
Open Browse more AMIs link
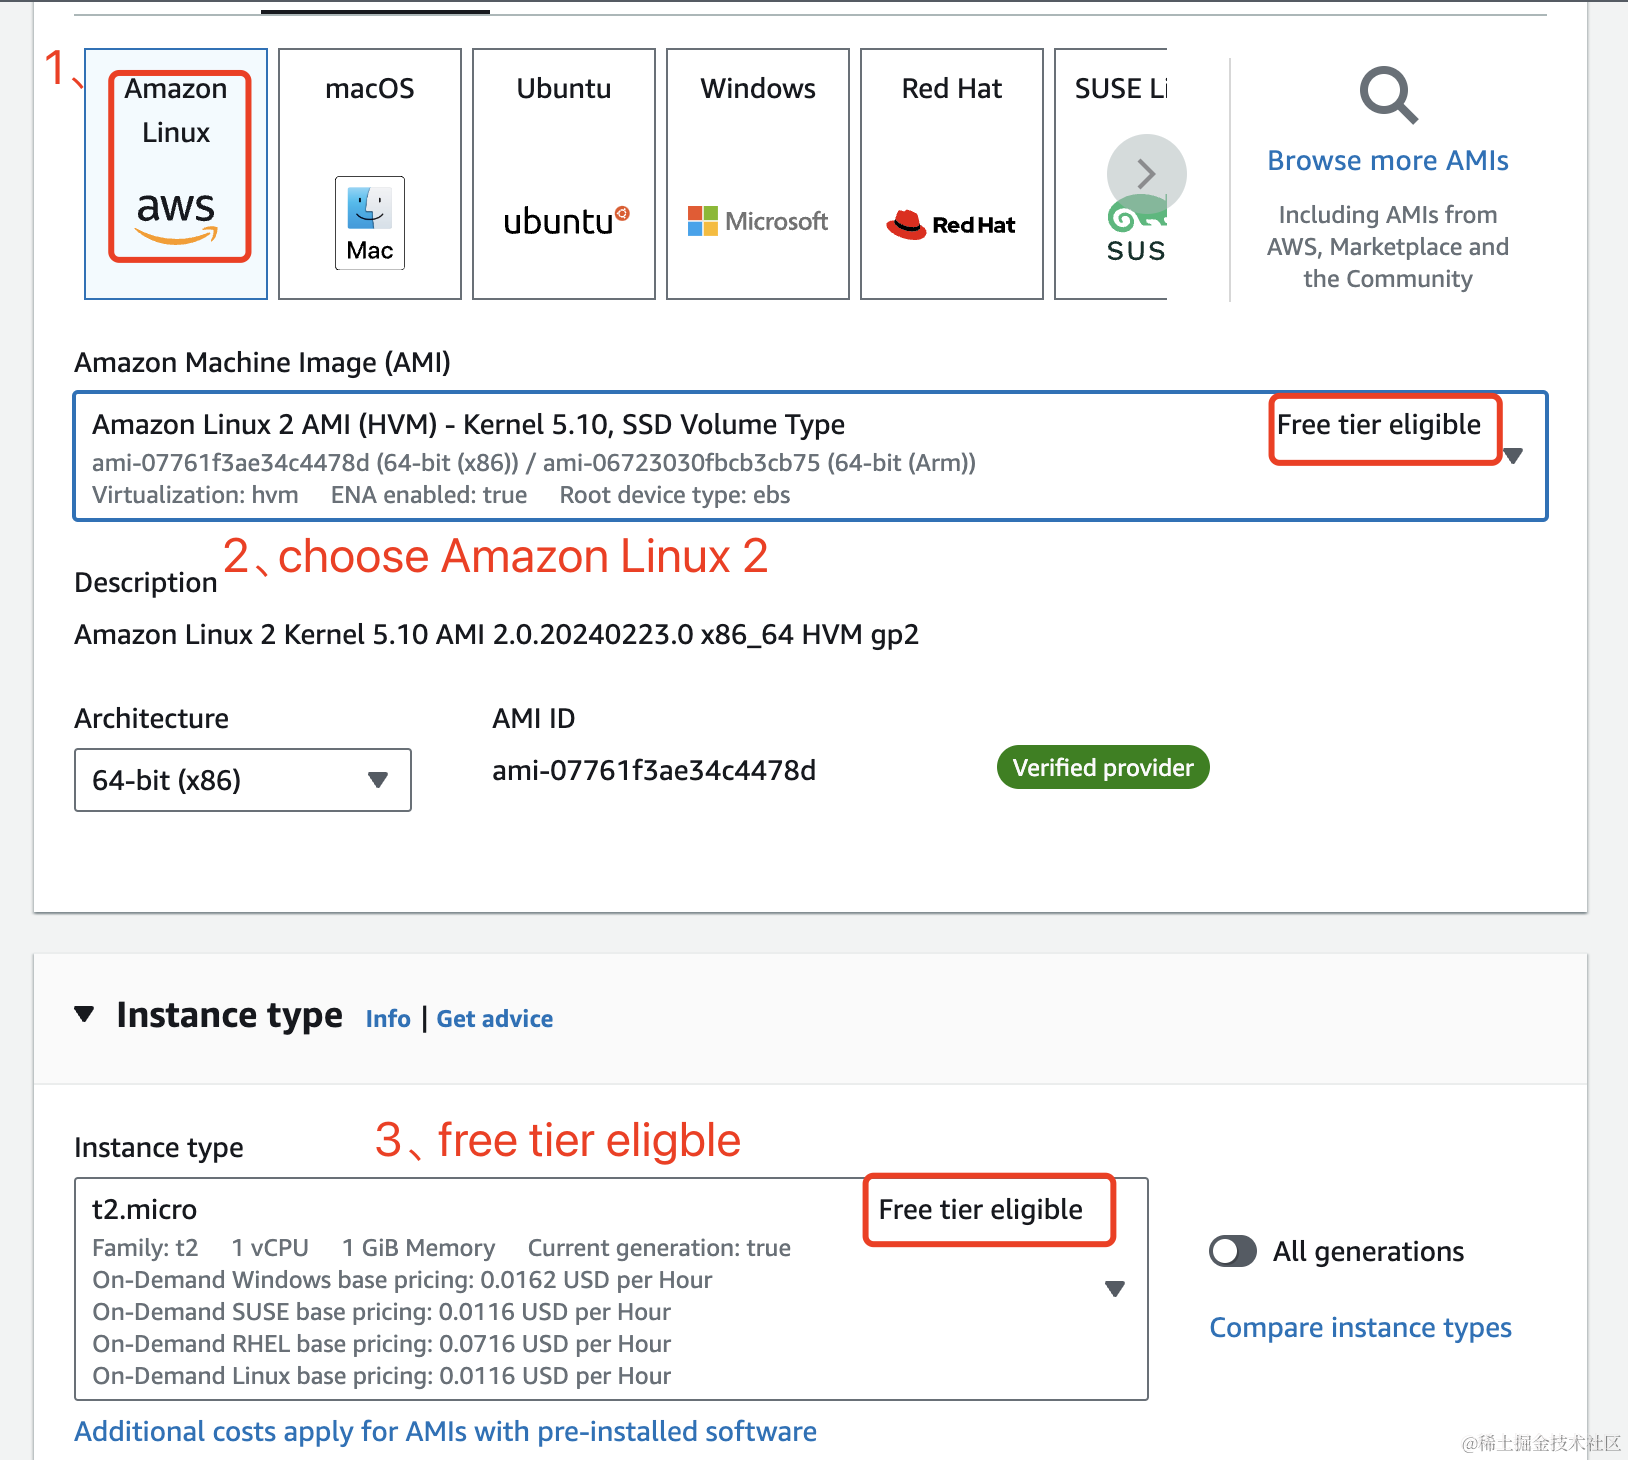pyautogui.click(x=1388, y=161)
